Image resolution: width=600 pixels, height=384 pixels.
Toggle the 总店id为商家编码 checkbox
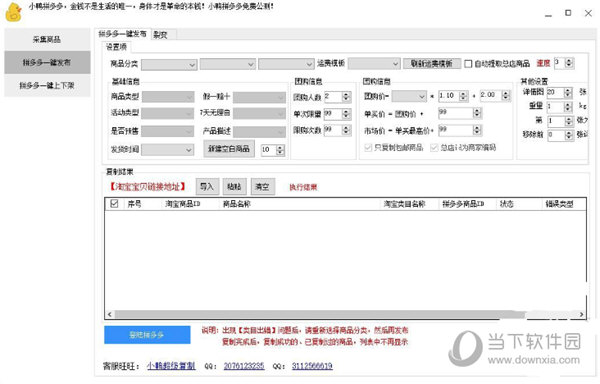(x=434, y=148)
